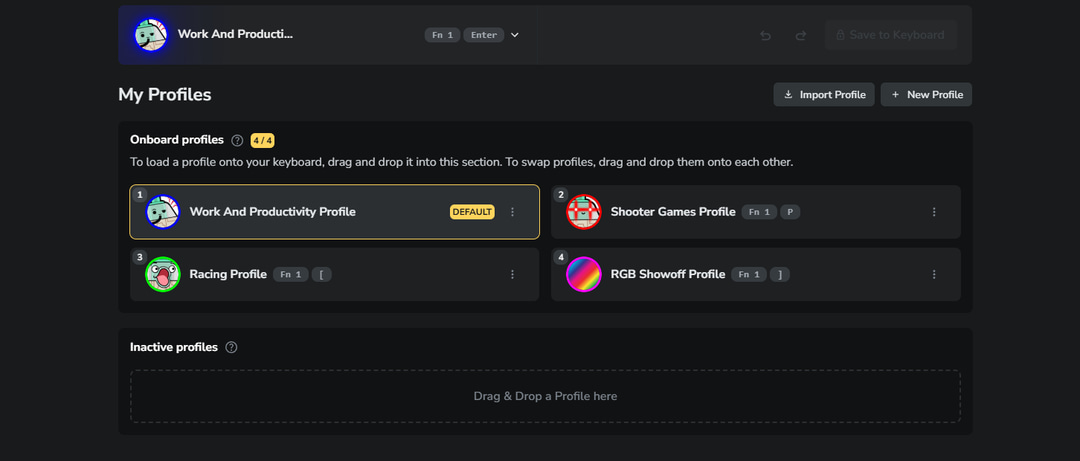The width and height of the screenshot is (1080, 461).
Task: Click the New Profile button
Action: pos(926,94)
